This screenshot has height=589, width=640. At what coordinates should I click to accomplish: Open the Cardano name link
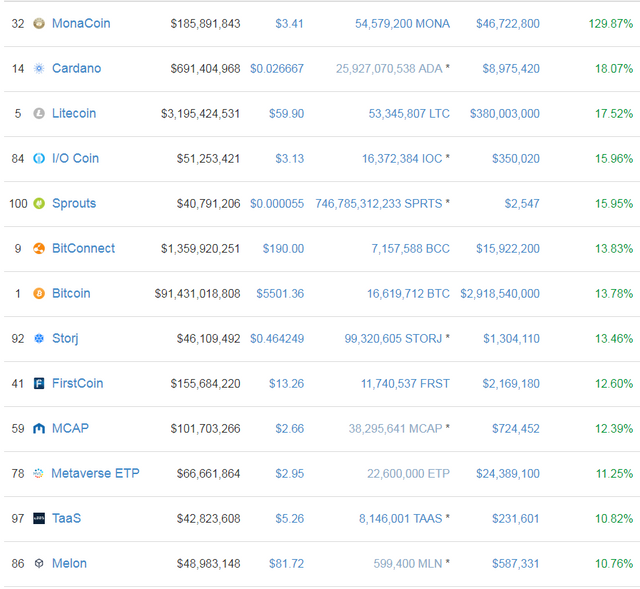click(x=76, y=69)
